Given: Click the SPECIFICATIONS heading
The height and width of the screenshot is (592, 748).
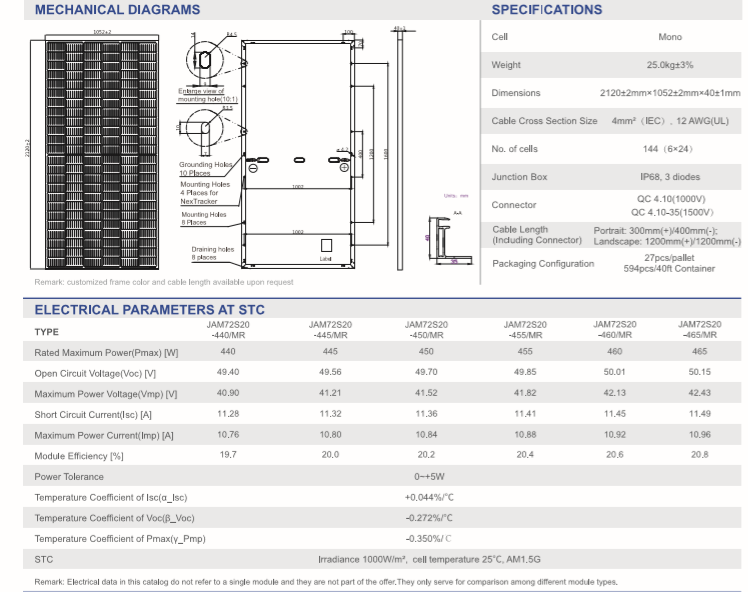Looking at the screenshot, I should pos(547,10).
